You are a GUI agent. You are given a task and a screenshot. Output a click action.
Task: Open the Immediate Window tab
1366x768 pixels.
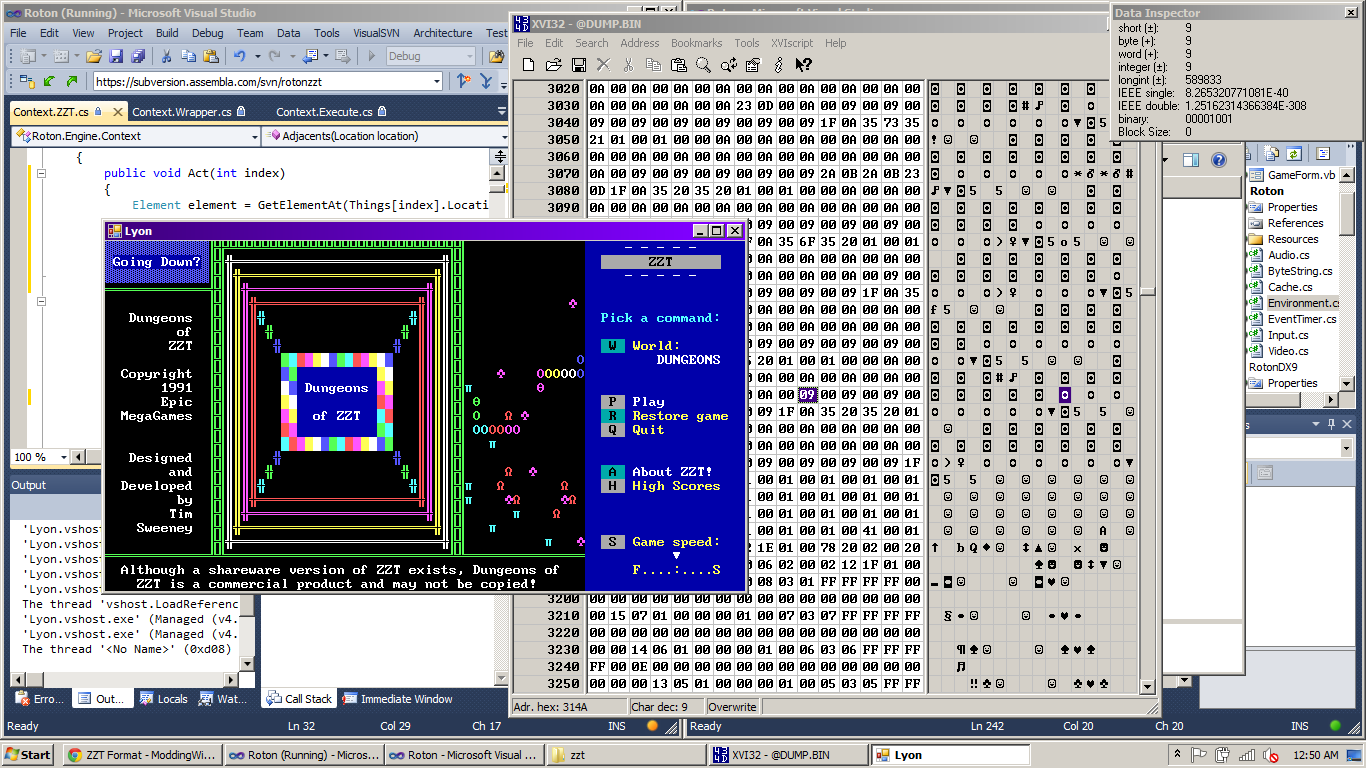pyautogui.click(x=397, y=699)
